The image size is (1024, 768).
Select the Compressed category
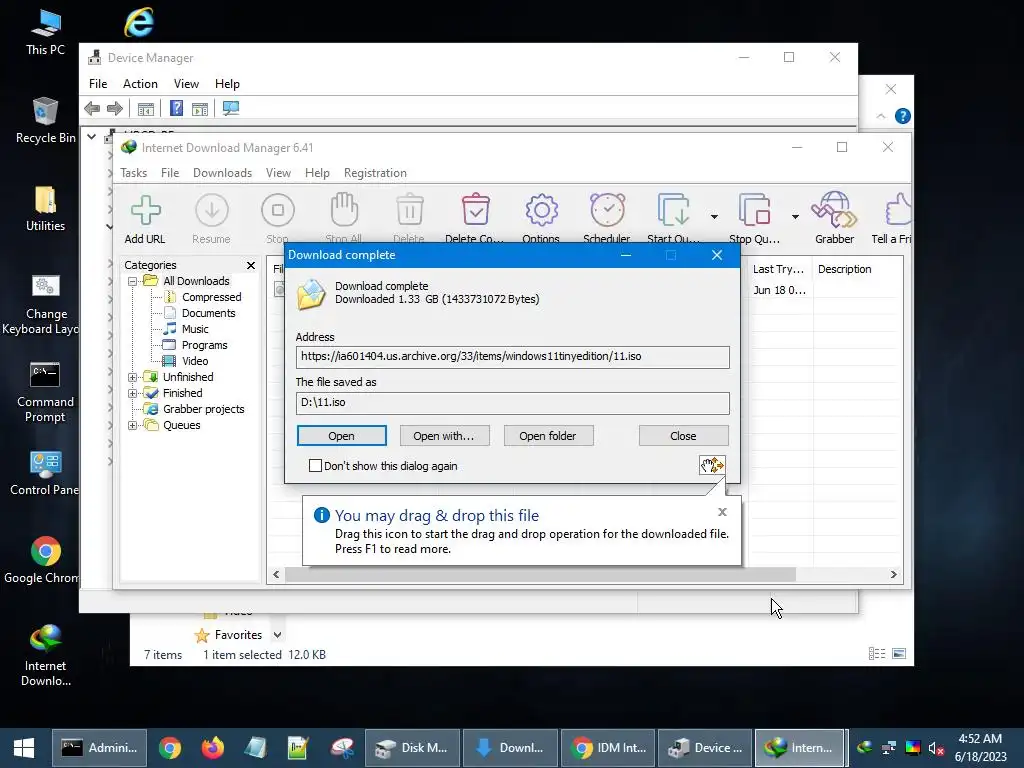click(212, 297)
